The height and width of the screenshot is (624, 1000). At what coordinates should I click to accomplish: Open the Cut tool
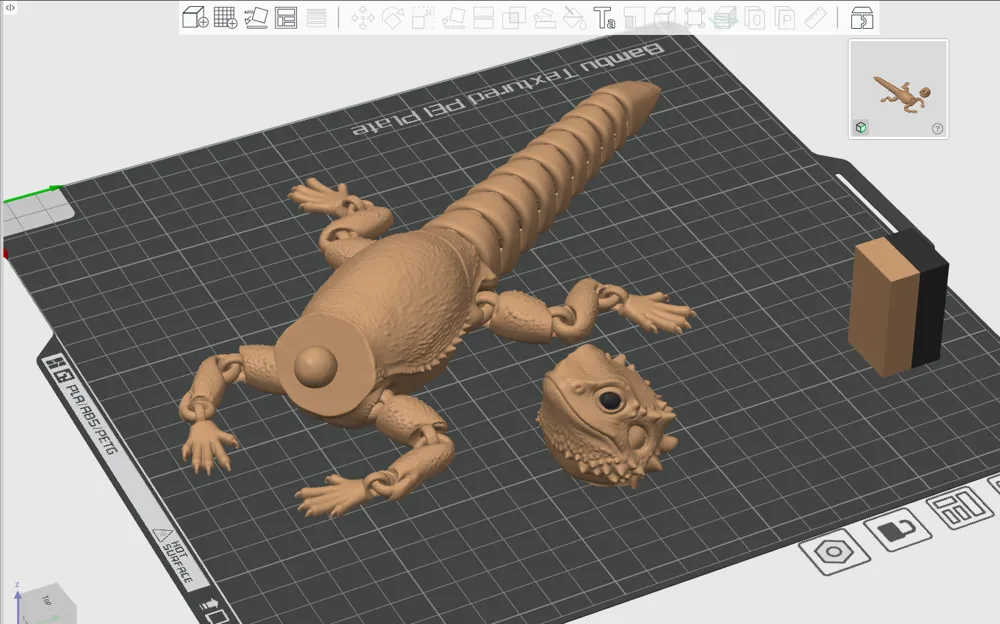[483, 19]
